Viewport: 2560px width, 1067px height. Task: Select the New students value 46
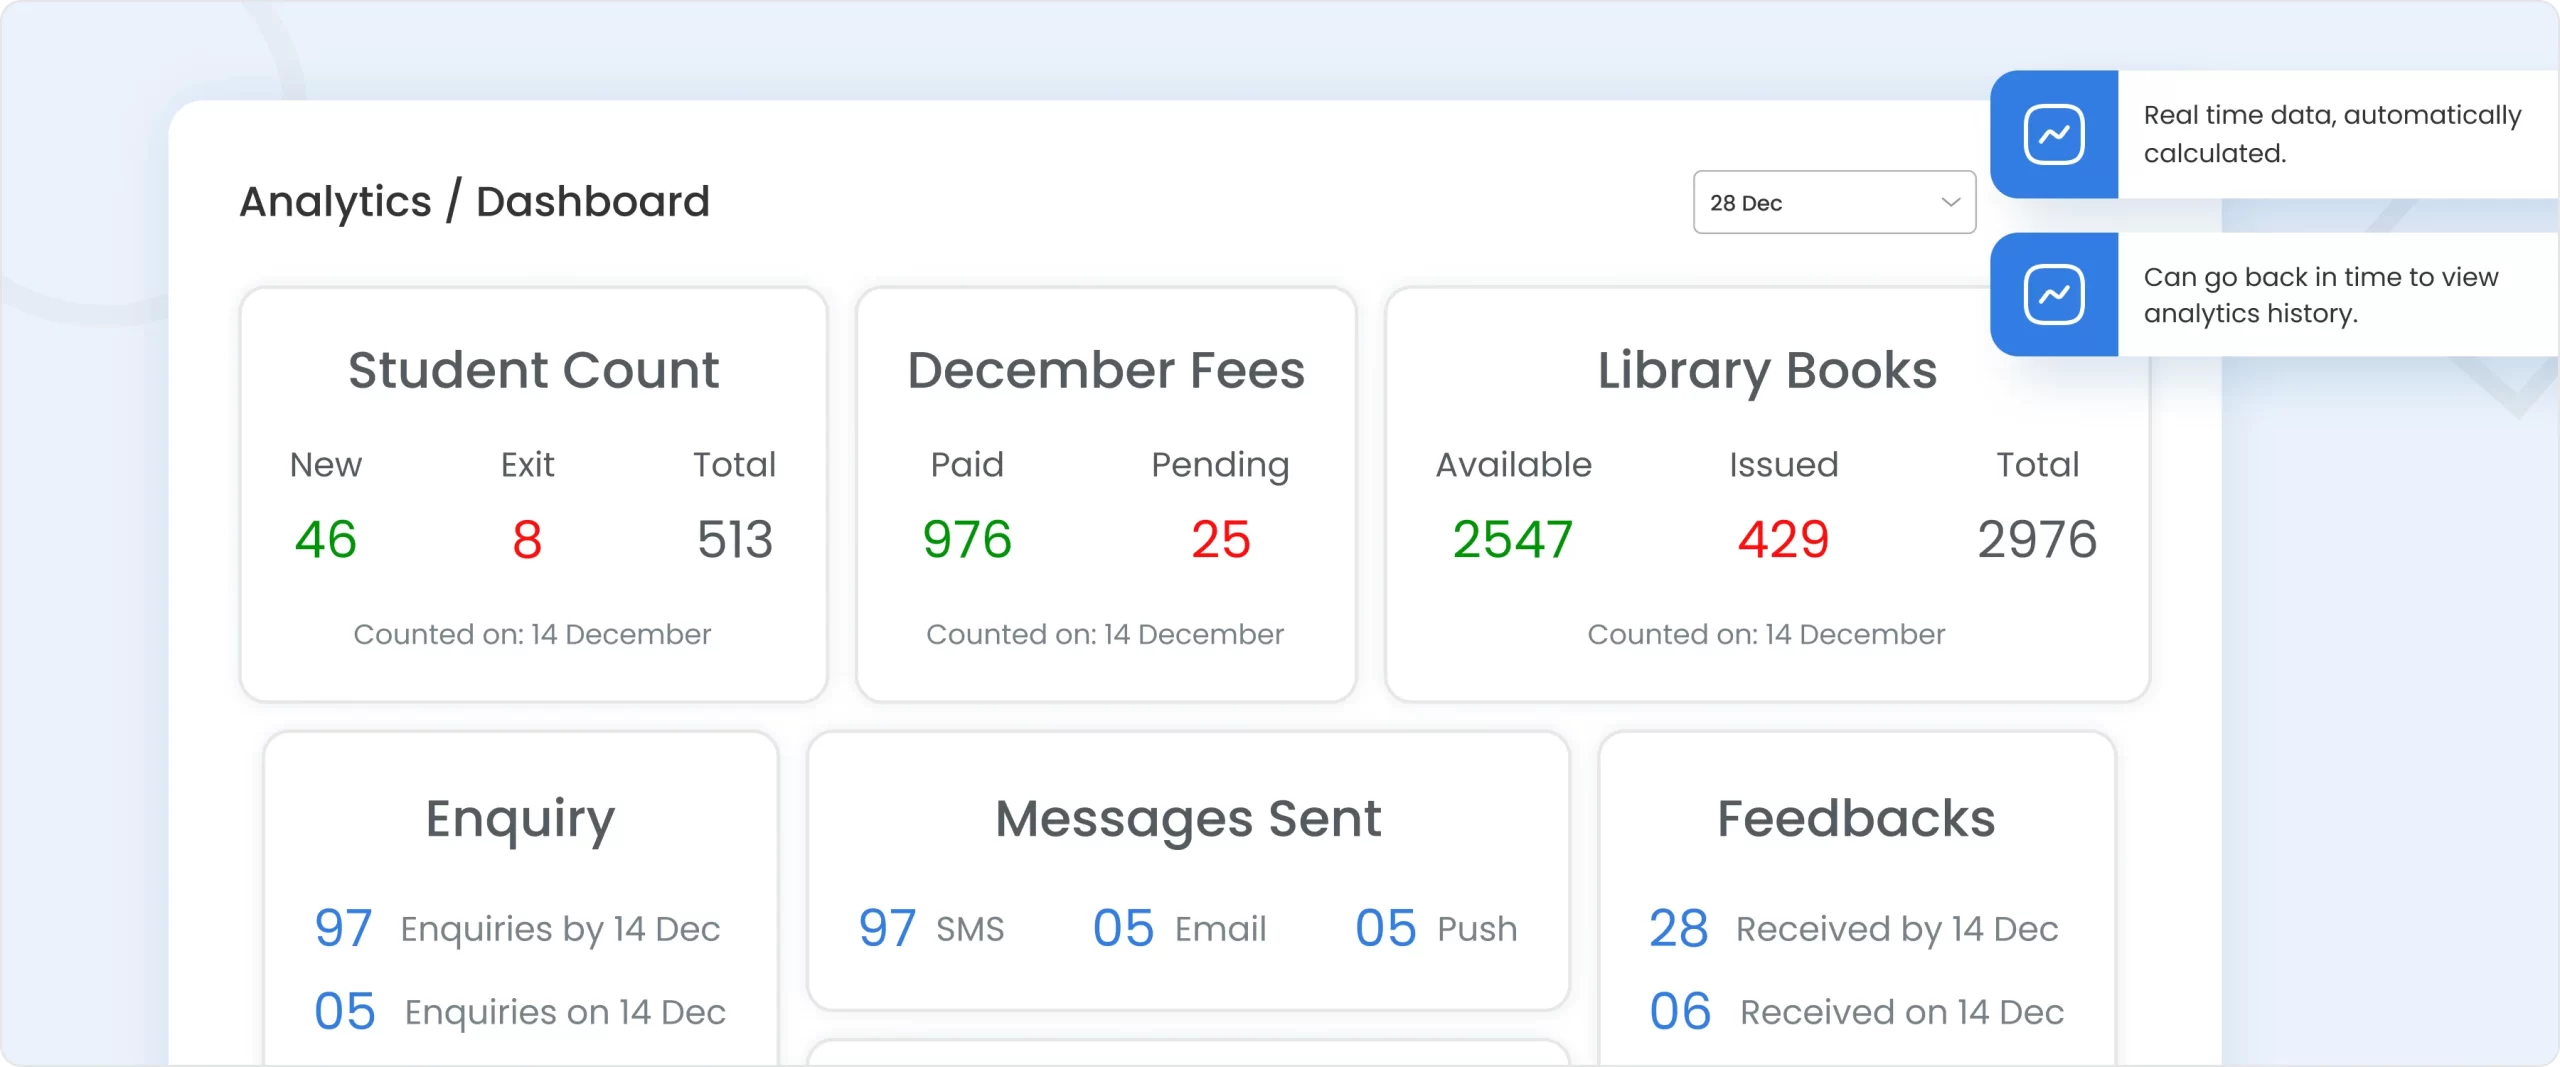324,539
